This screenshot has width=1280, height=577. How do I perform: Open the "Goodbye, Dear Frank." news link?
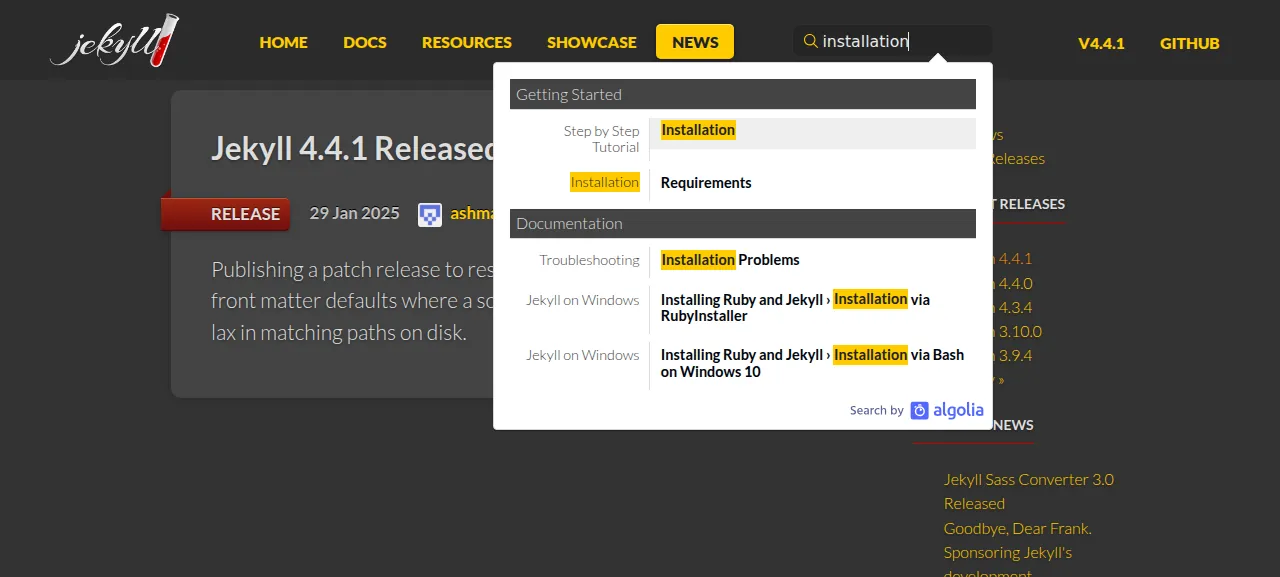tap(1017, 528)
